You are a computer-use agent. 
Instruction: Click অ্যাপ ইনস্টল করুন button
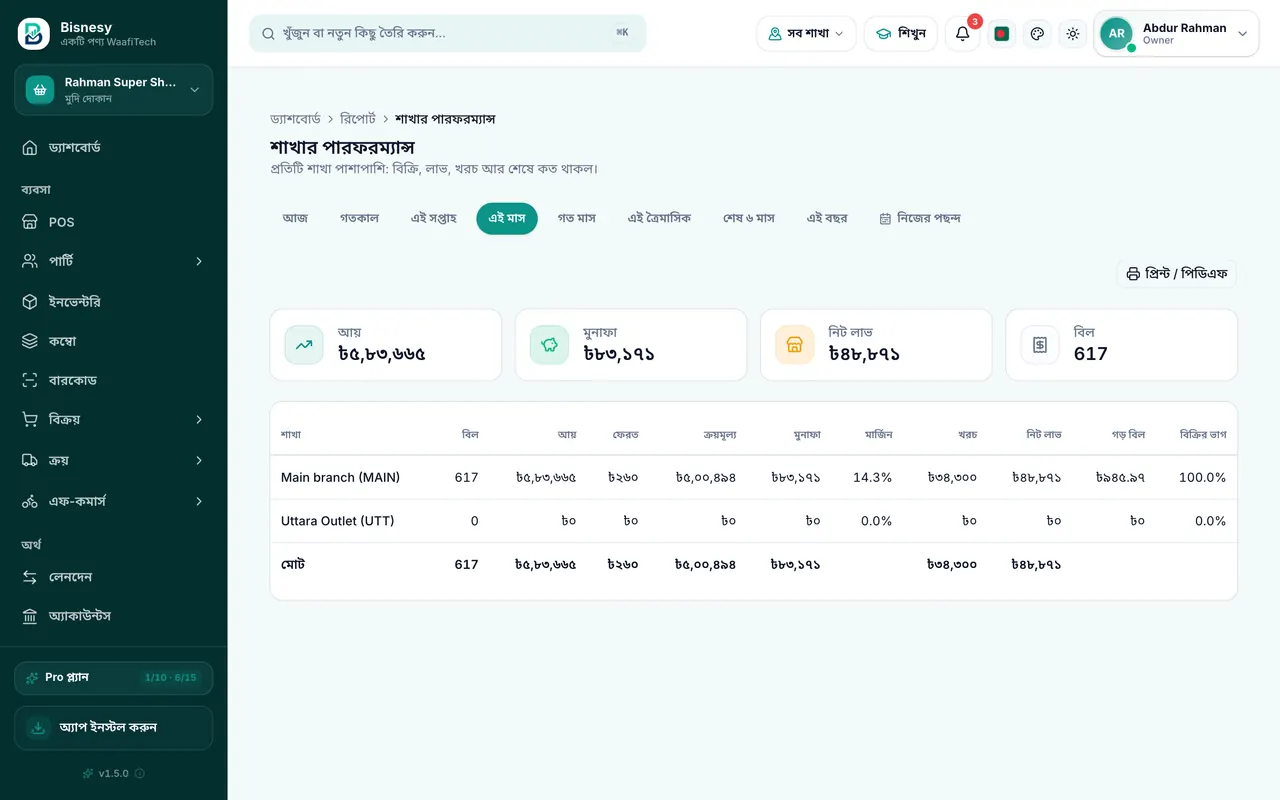pyautogui.click(x=114, y=728)
